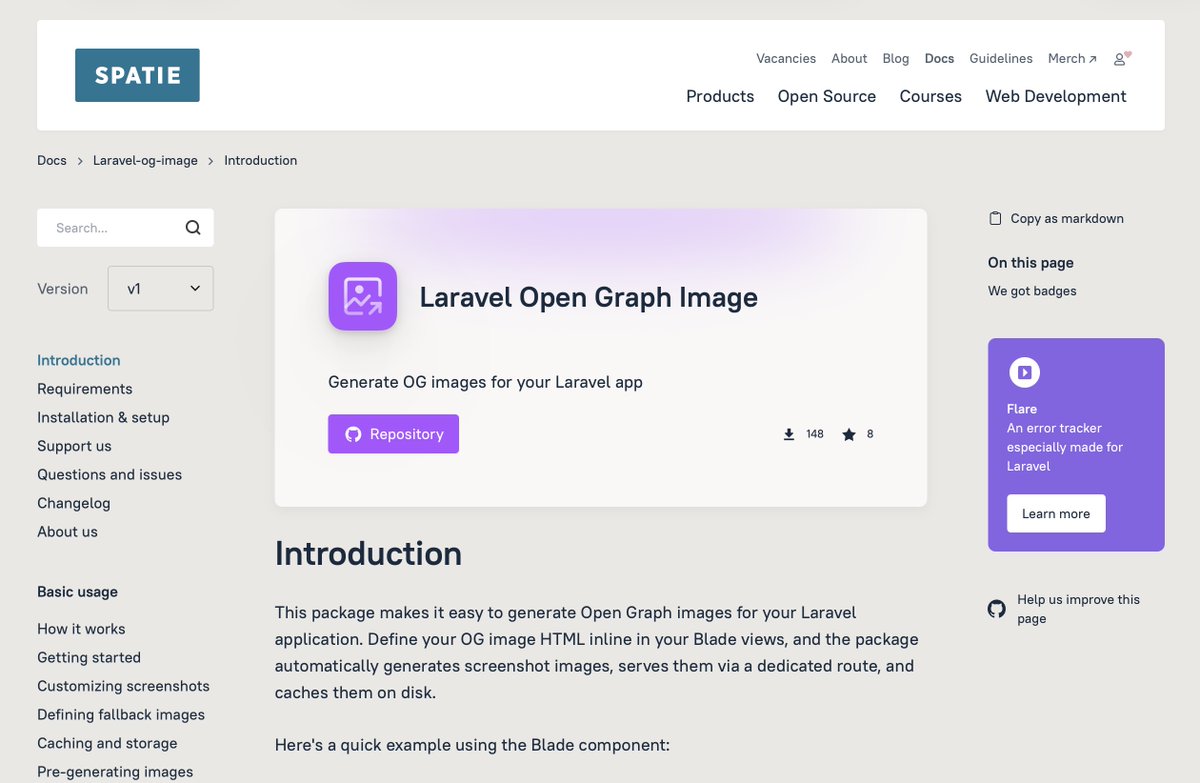Click the Flare play icon
Image resolution: width=1200 pixels, height=783 pixels.
tap(1024, 373)
